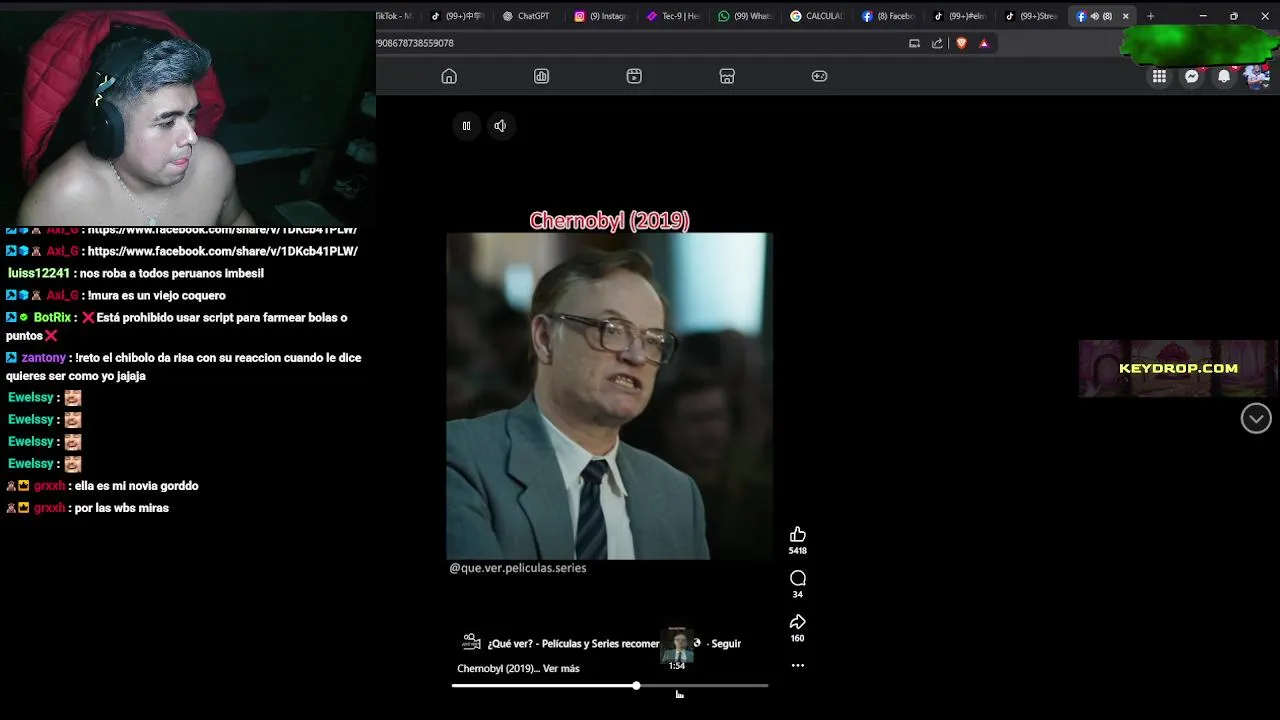The width and height of the screenshot is (1280, 720).
Task: Open Facebook Reels video icon
Action: point(634,76)
